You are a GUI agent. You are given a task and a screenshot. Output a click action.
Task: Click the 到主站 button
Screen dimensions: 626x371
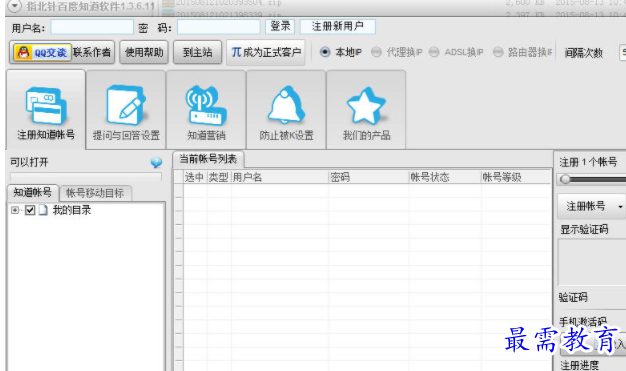[197, 52]
